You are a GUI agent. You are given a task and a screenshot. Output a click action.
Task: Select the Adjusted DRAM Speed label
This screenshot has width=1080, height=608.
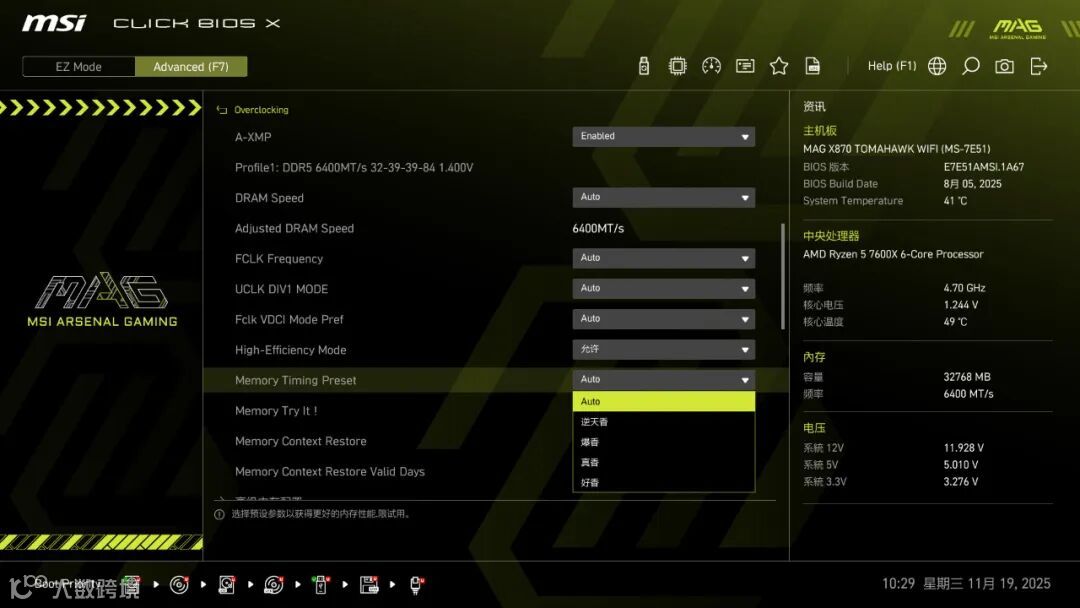(294, 228)
